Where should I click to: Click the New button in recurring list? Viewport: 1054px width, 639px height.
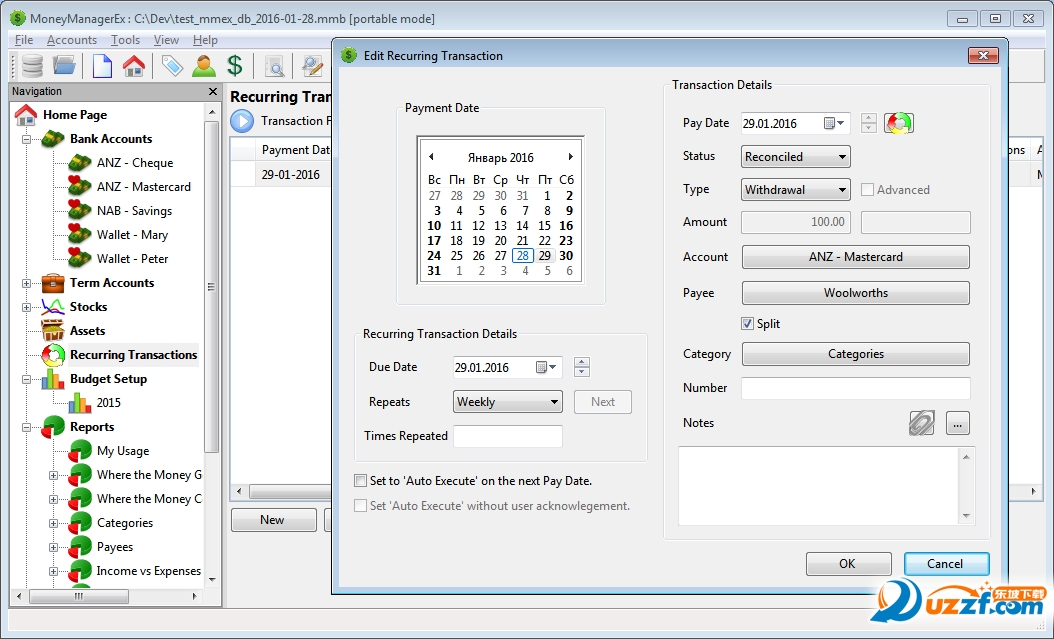[273, 520]
